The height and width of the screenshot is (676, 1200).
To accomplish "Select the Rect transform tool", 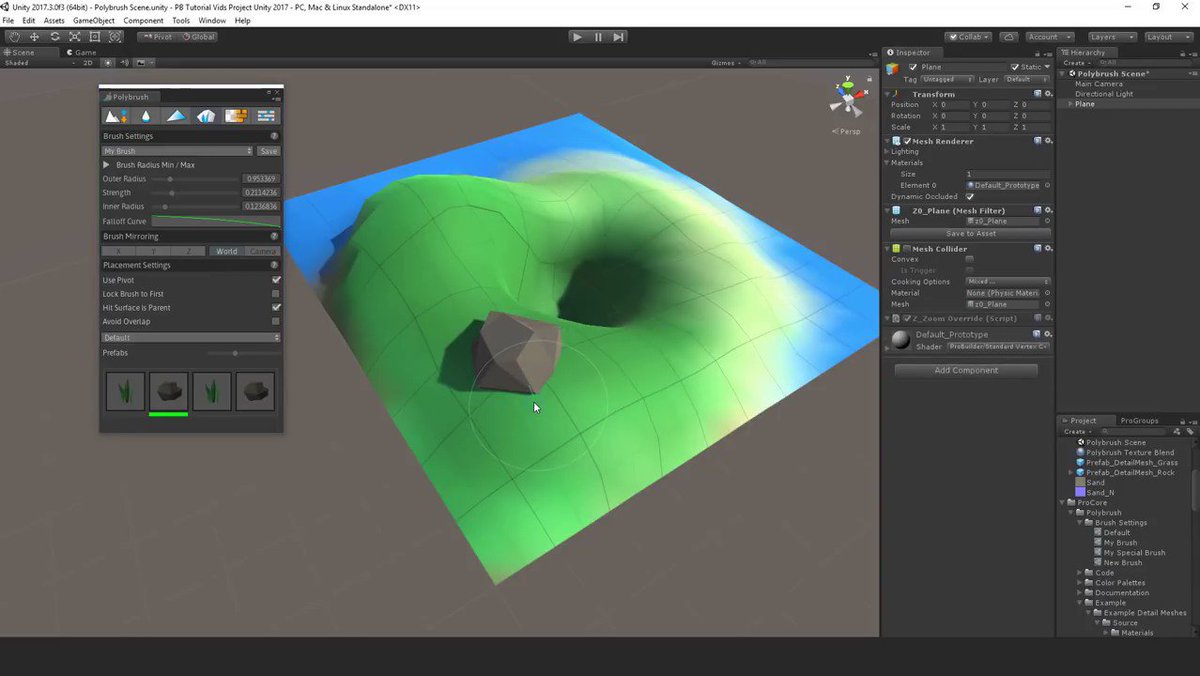I will click(95, 37).
